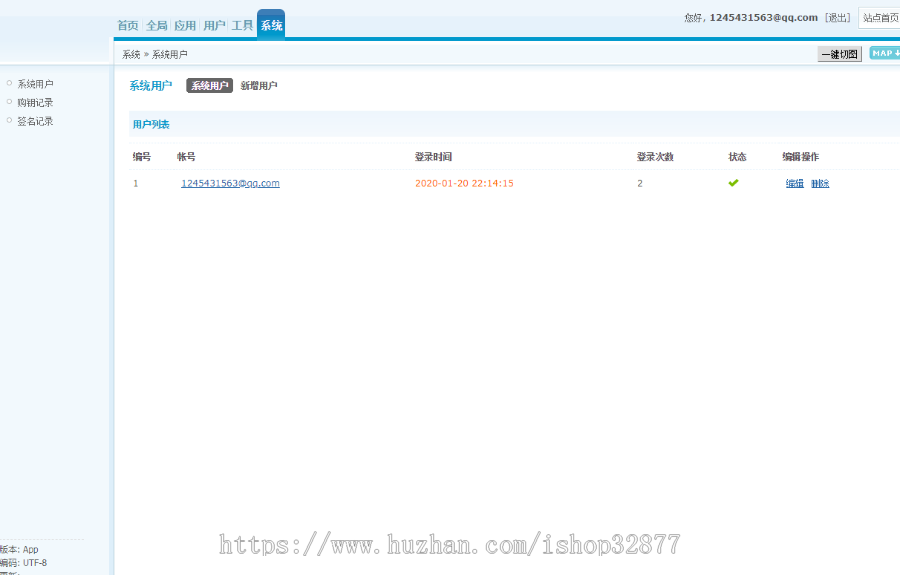Open the 全局 top navigation tab
The height and width of the screenshot is (575, 900).
click(x=157, y=26)
